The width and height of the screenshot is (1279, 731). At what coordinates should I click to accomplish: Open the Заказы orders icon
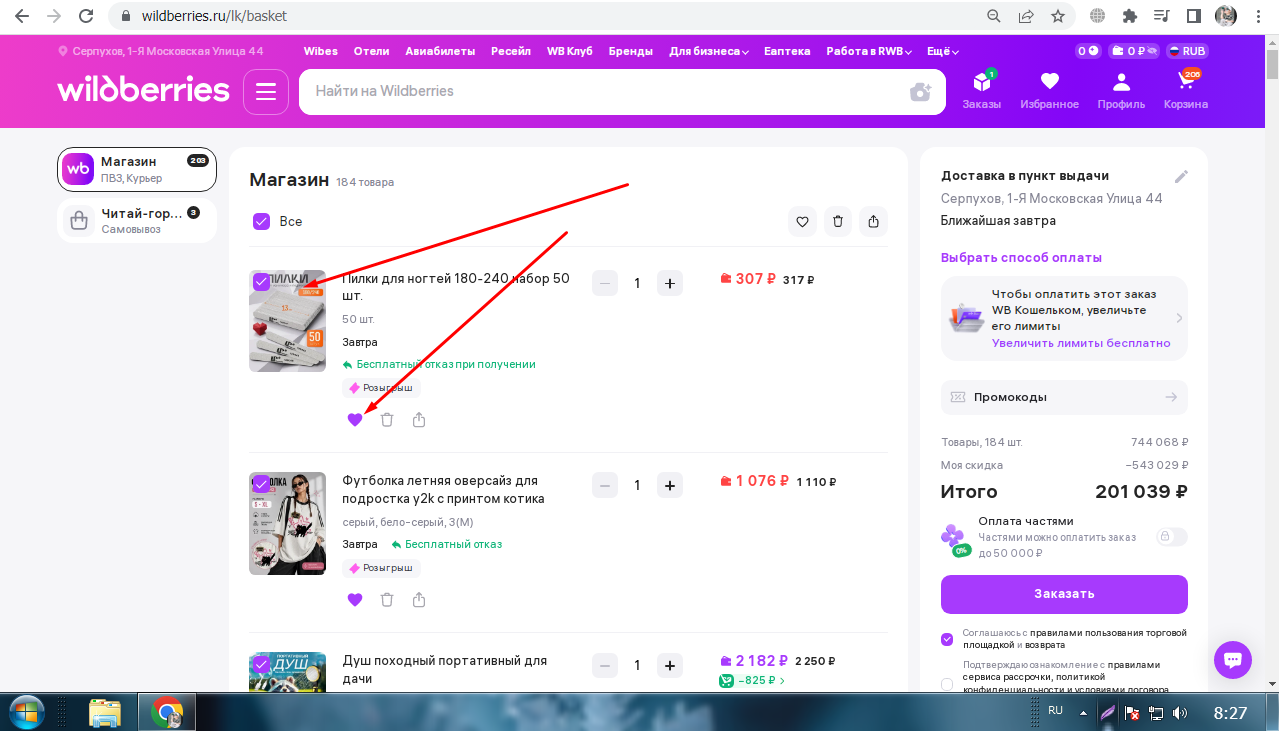(x=981, y=90)
